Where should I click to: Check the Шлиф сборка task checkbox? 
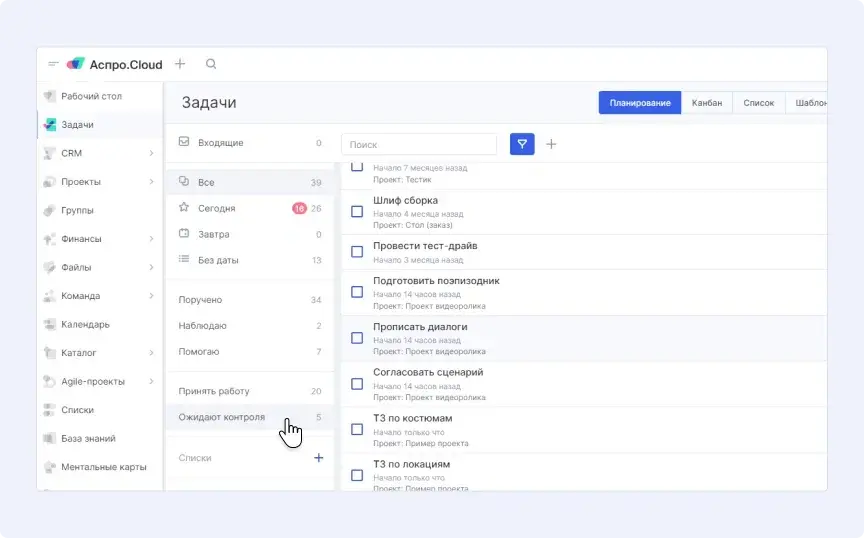point(357,212)
